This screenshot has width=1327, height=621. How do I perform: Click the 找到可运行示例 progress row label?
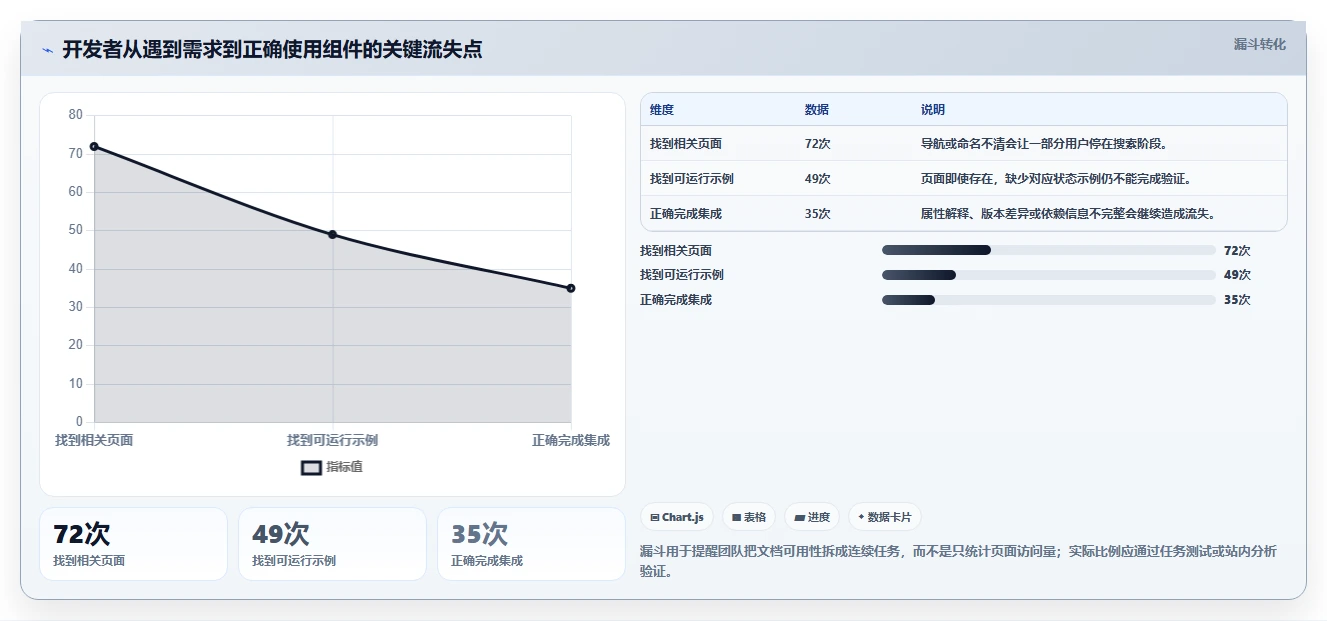coord(682,275)
